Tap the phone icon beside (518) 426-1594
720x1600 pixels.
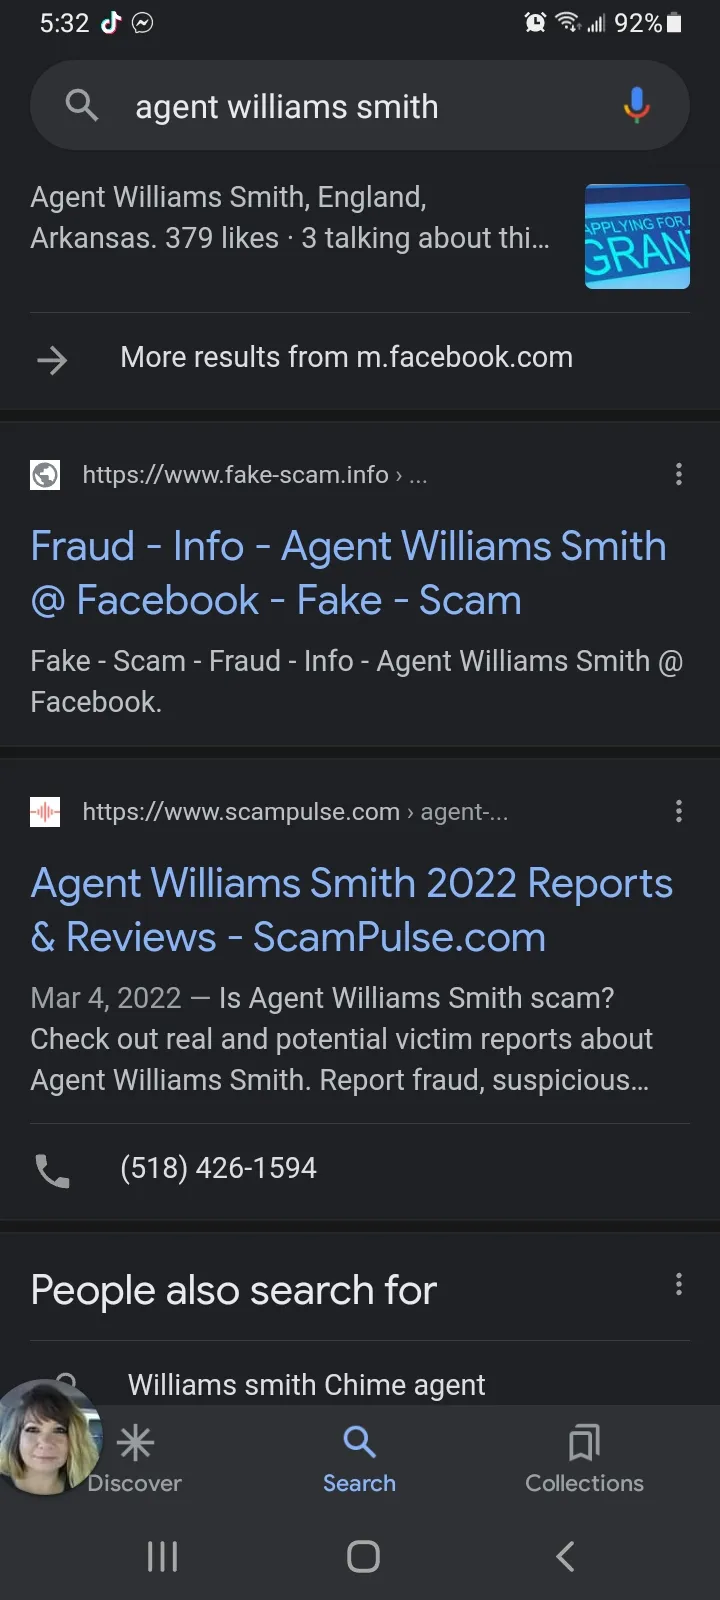[52, 1169]
